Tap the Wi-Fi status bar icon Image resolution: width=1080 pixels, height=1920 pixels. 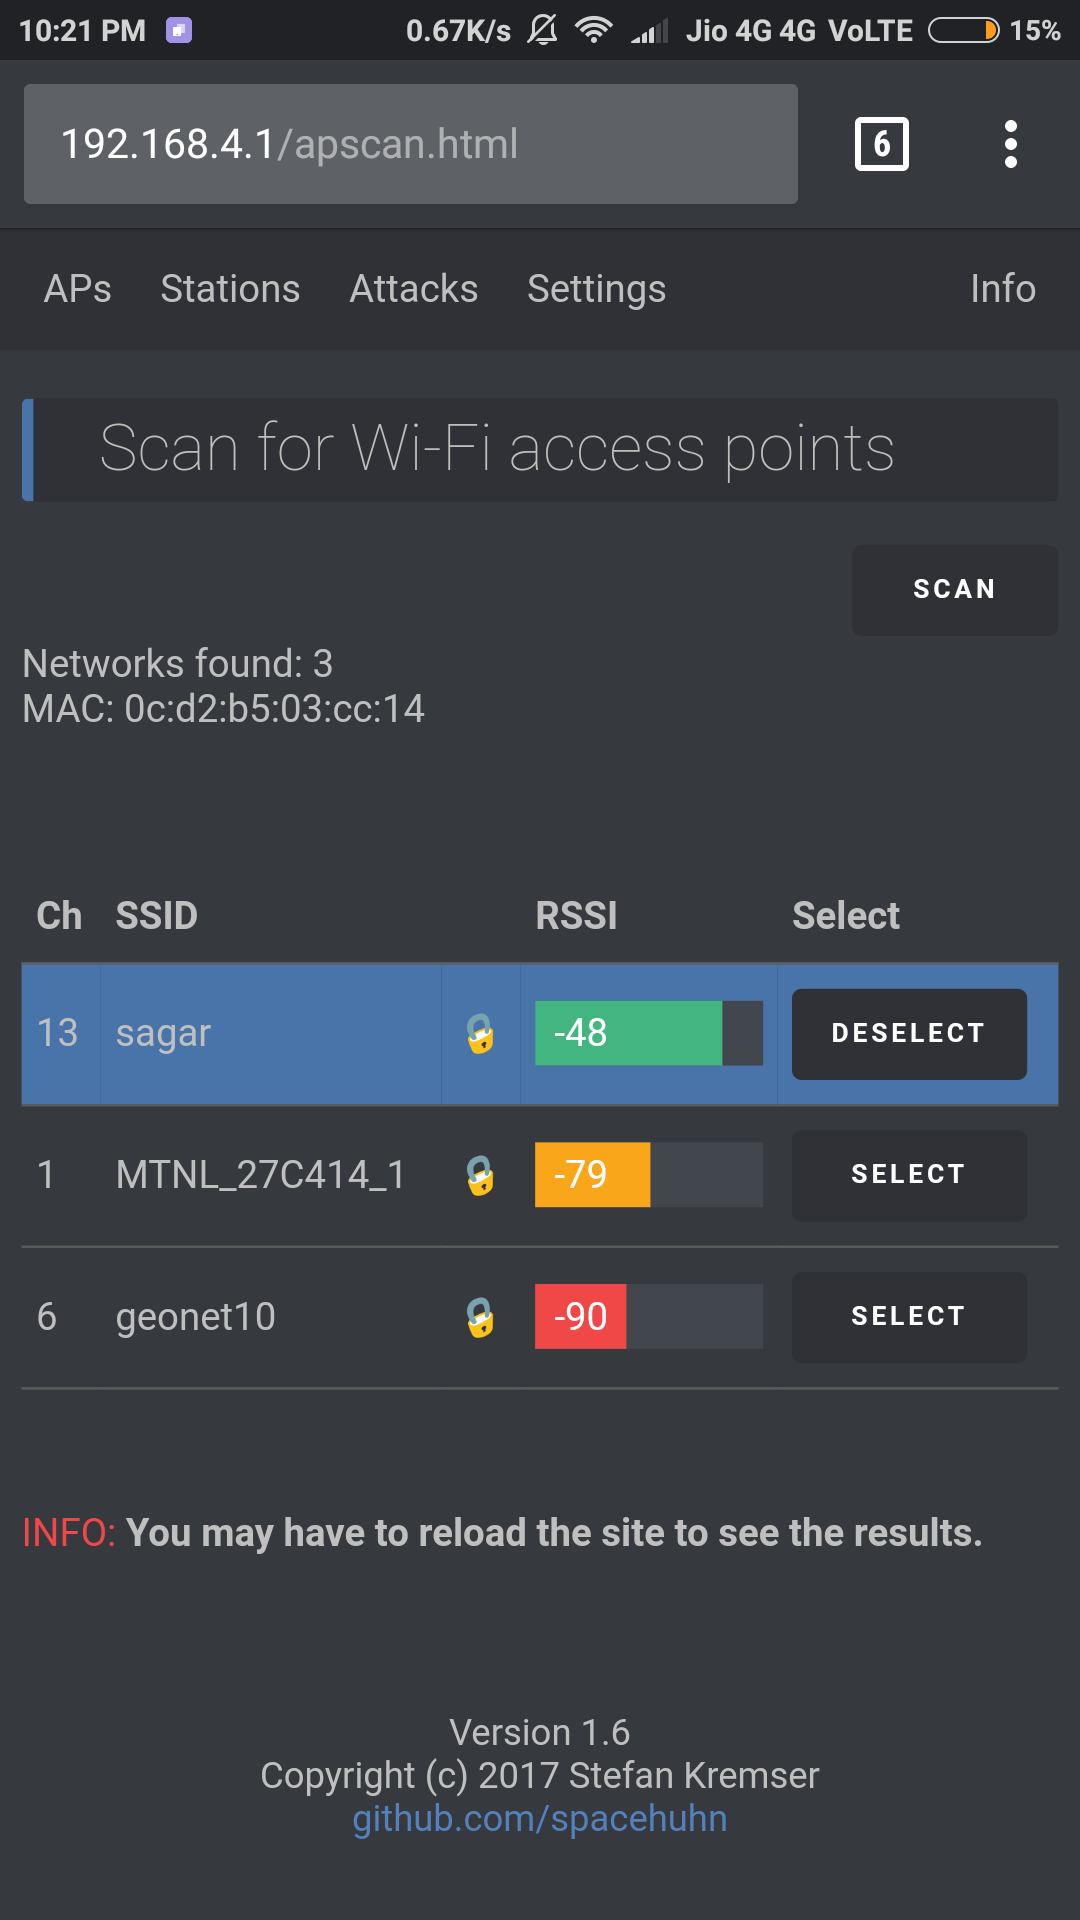click(593, 30)
